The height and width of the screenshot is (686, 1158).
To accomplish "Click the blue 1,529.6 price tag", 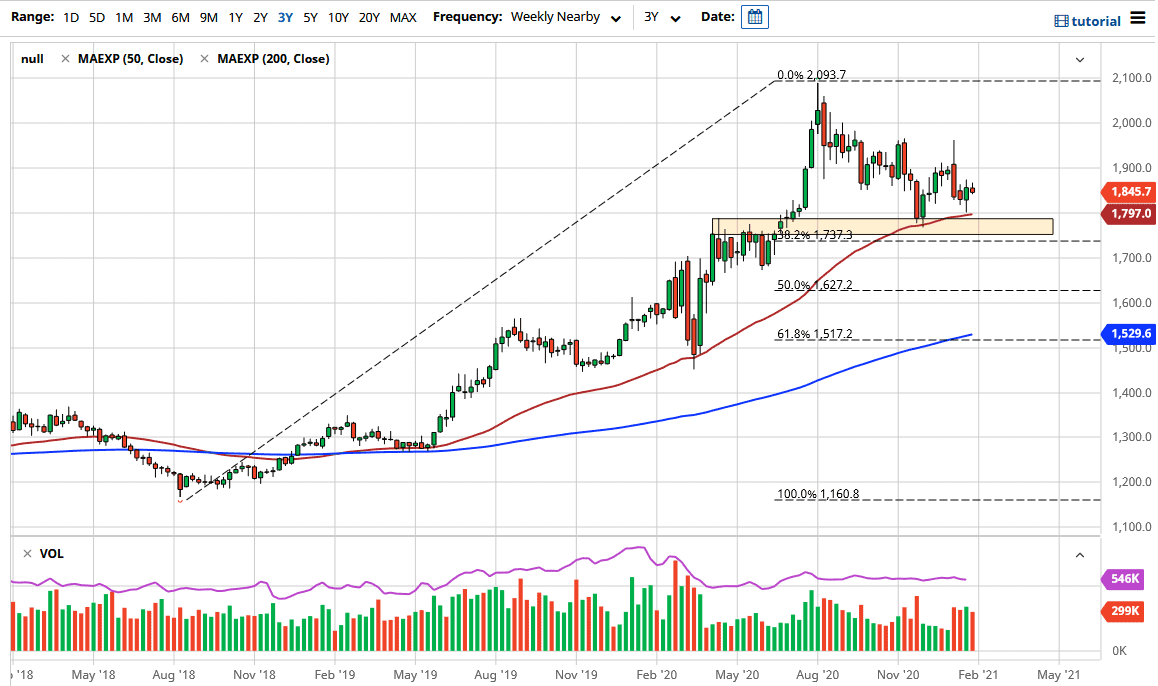I will click(x=1128, y=333).
